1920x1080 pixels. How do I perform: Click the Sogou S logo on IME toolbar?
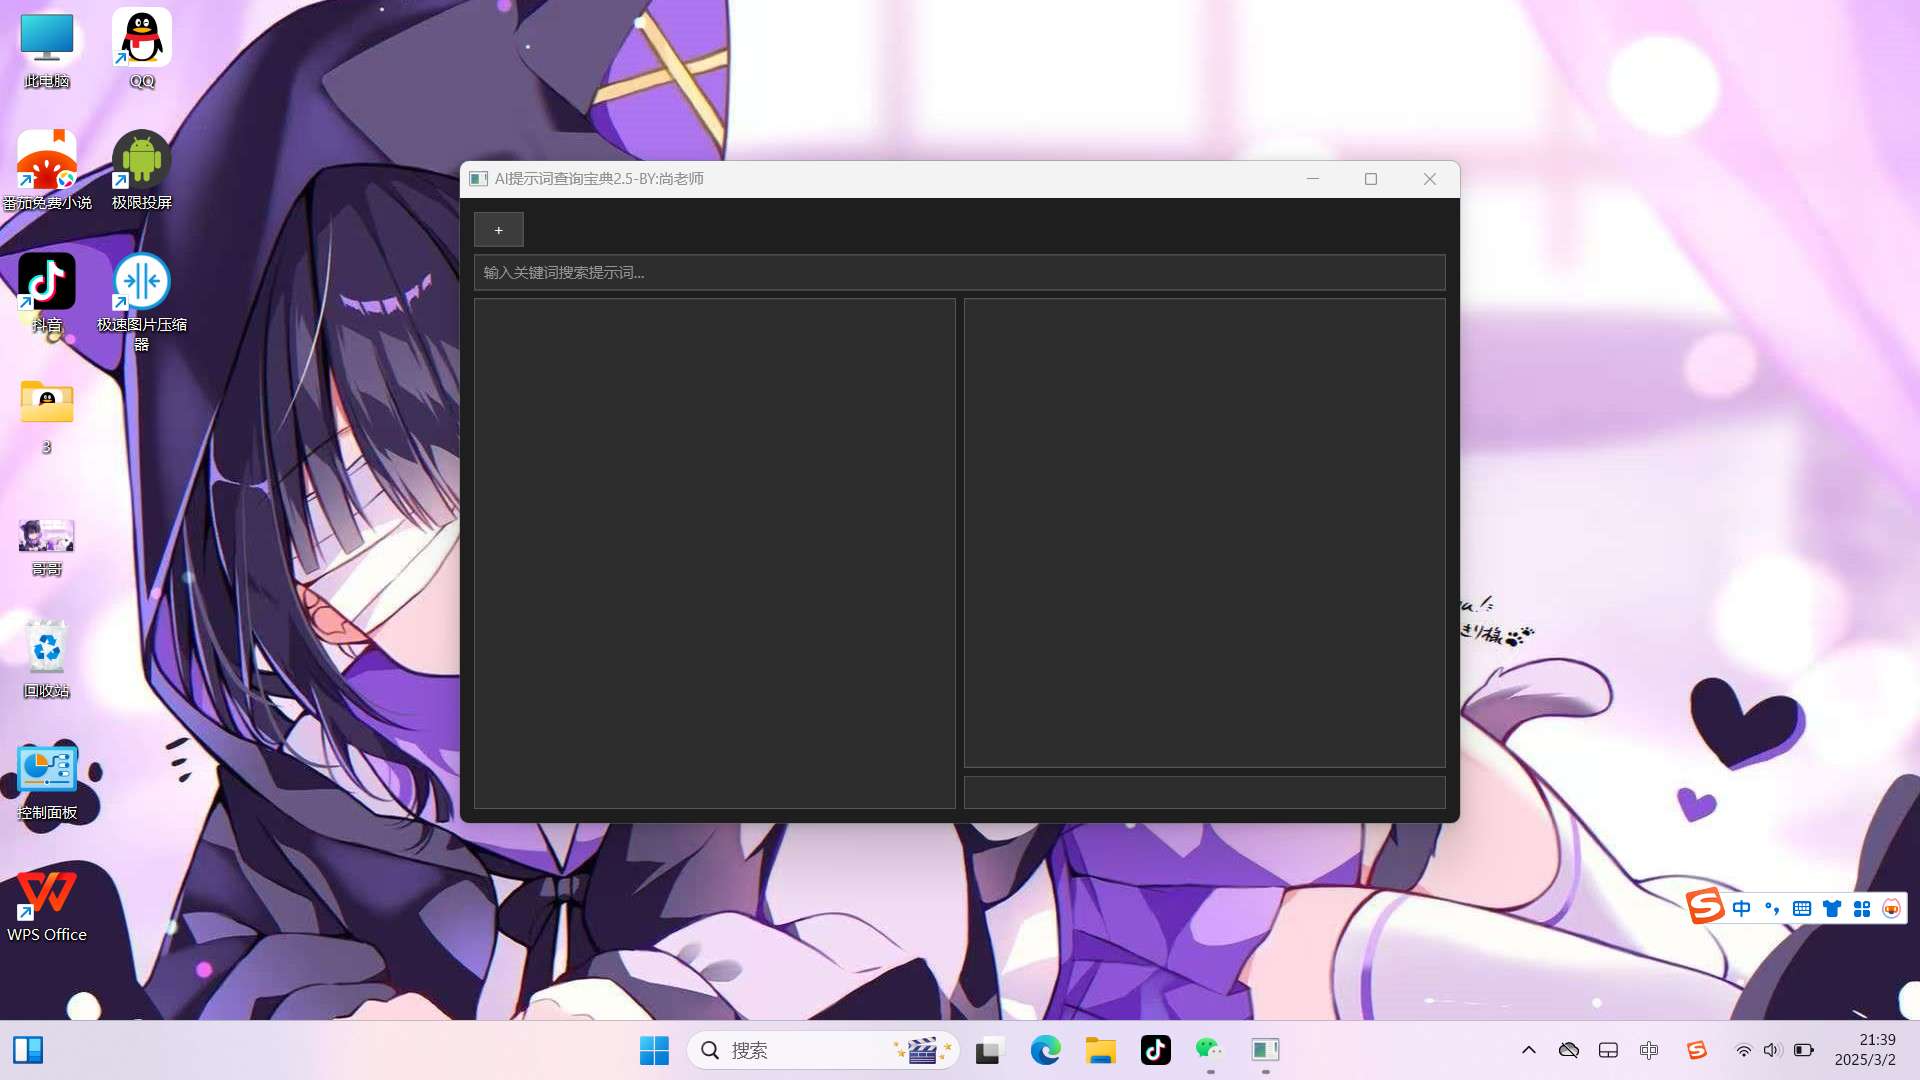pos(1705,908)
